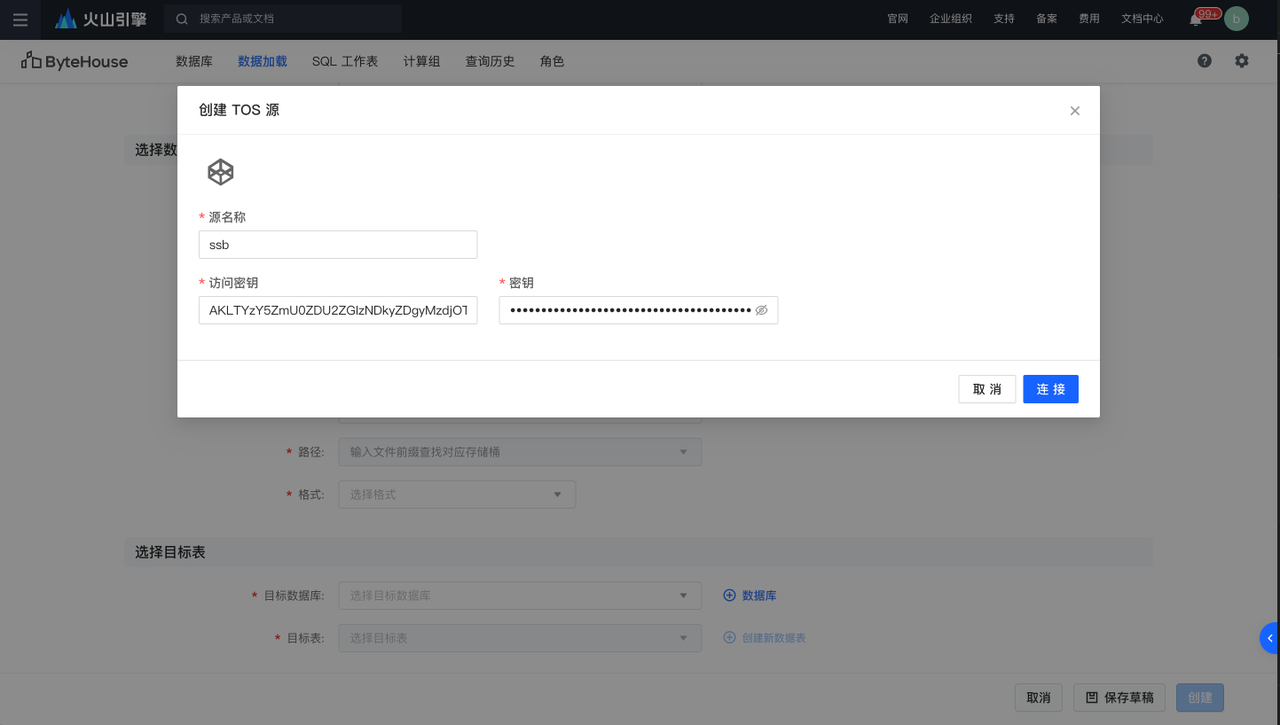This screenshot has height=725, width=1280.
Task: Open the 格式 format dropdown
Action: pos(457,494)
